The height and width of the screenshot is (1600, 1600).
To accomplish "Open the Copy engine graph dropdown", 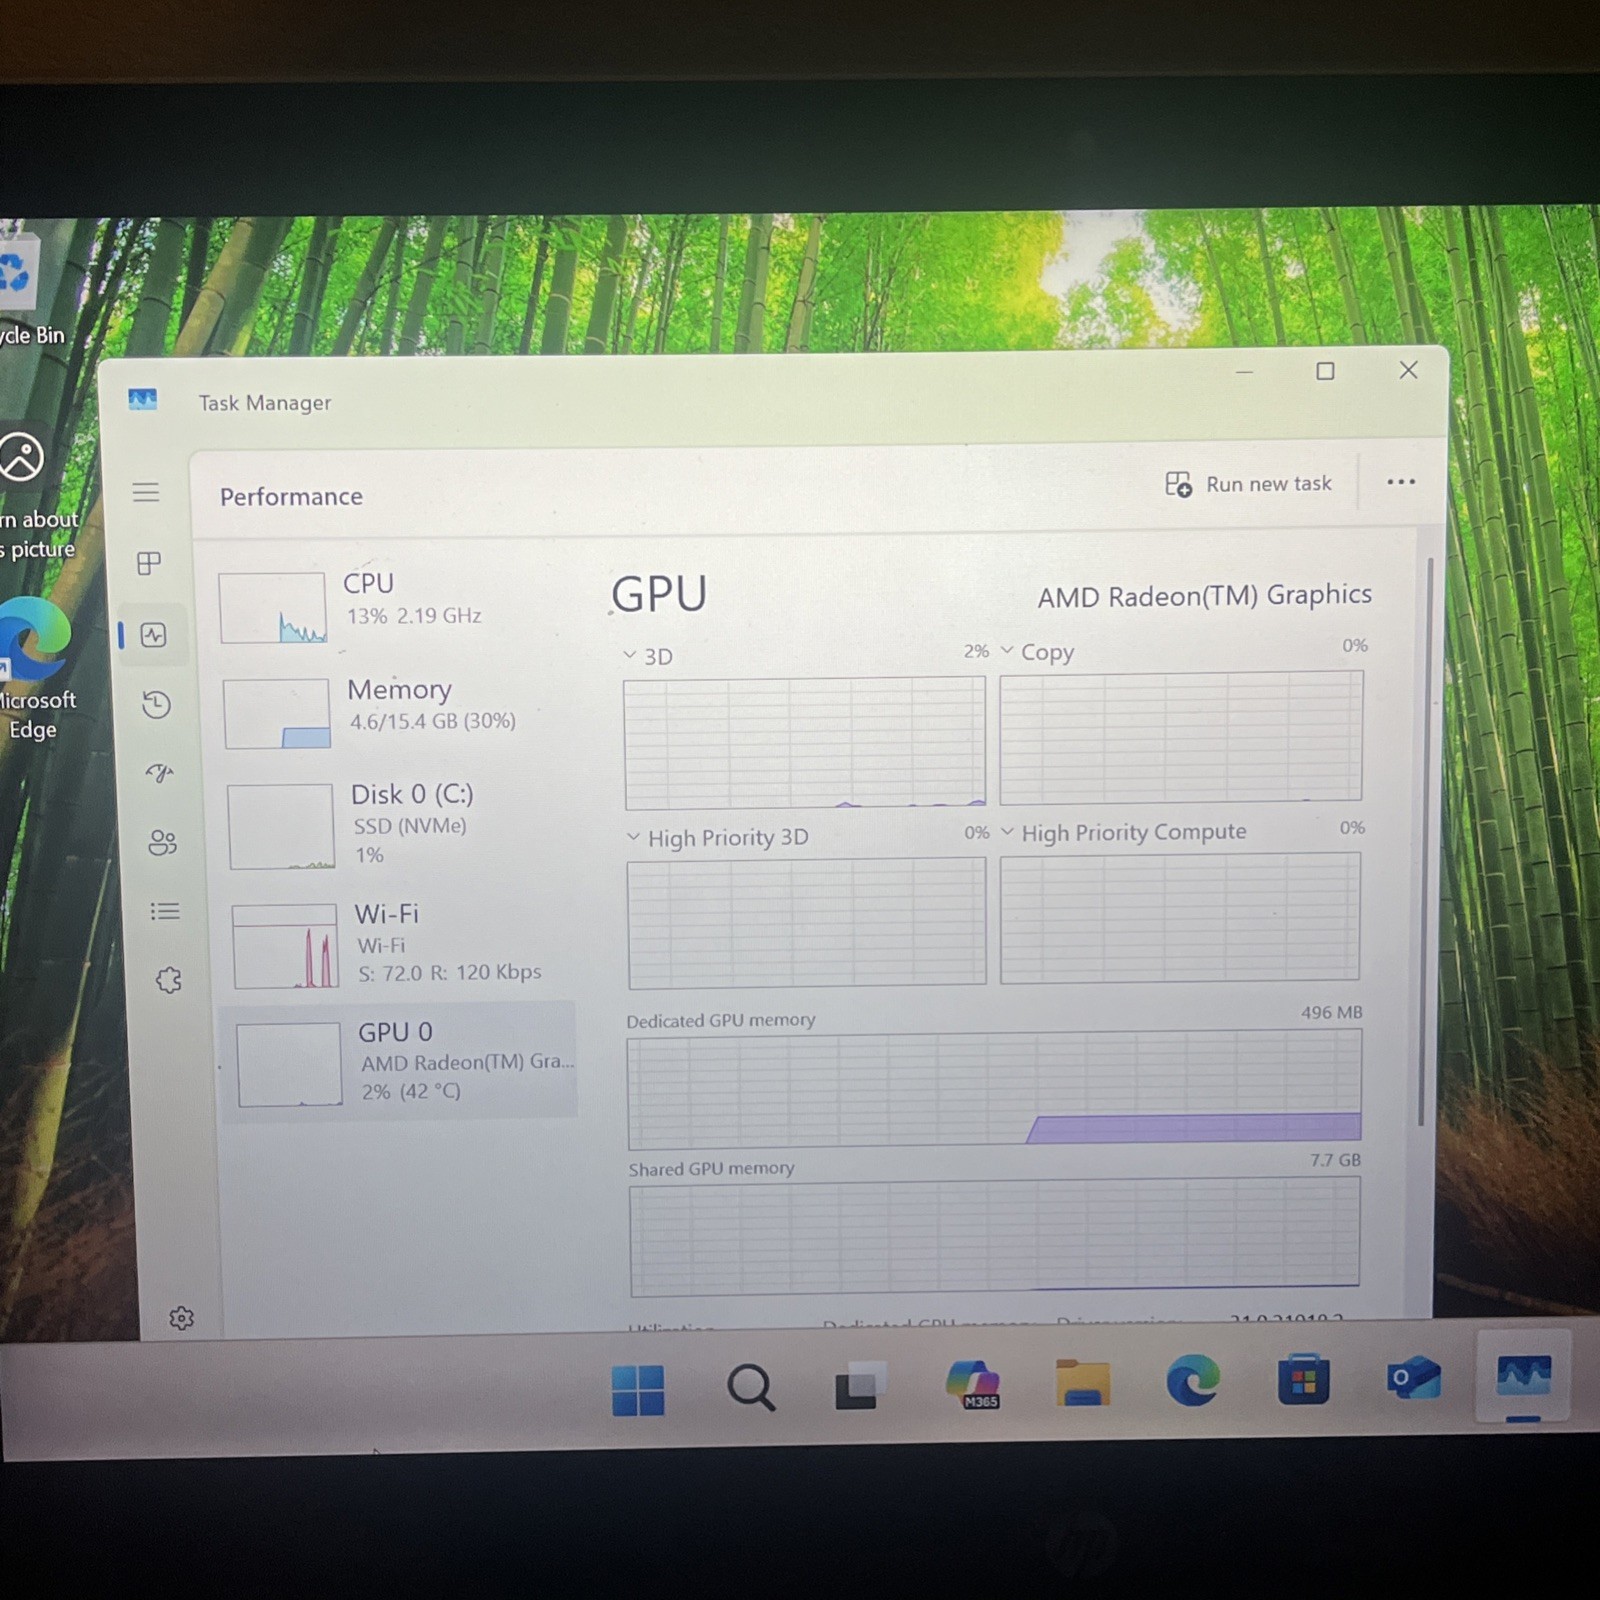I will pyautogui.click(x=1007, y=650).
